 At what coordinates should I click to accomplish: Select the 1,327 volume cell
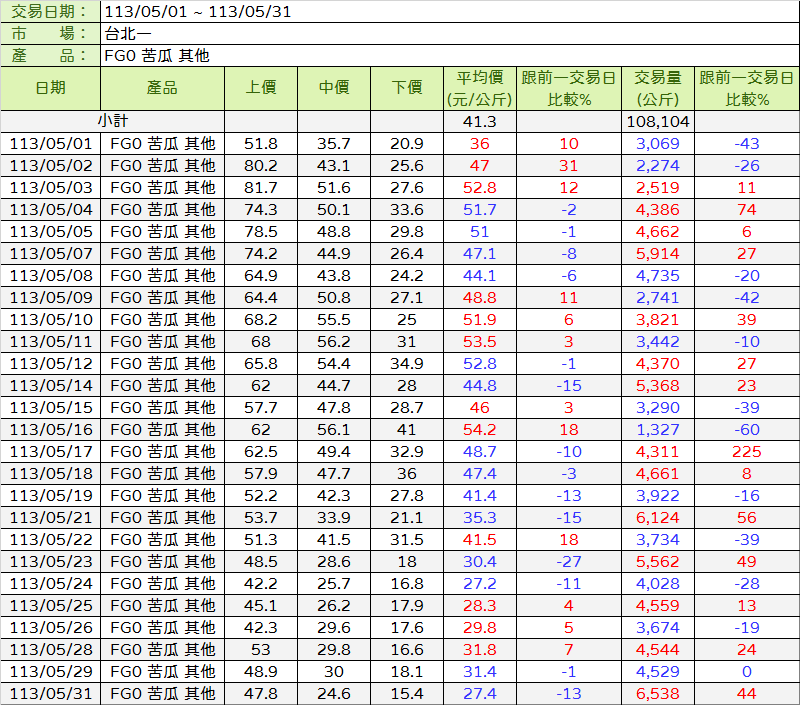click(x=657, y=429)
